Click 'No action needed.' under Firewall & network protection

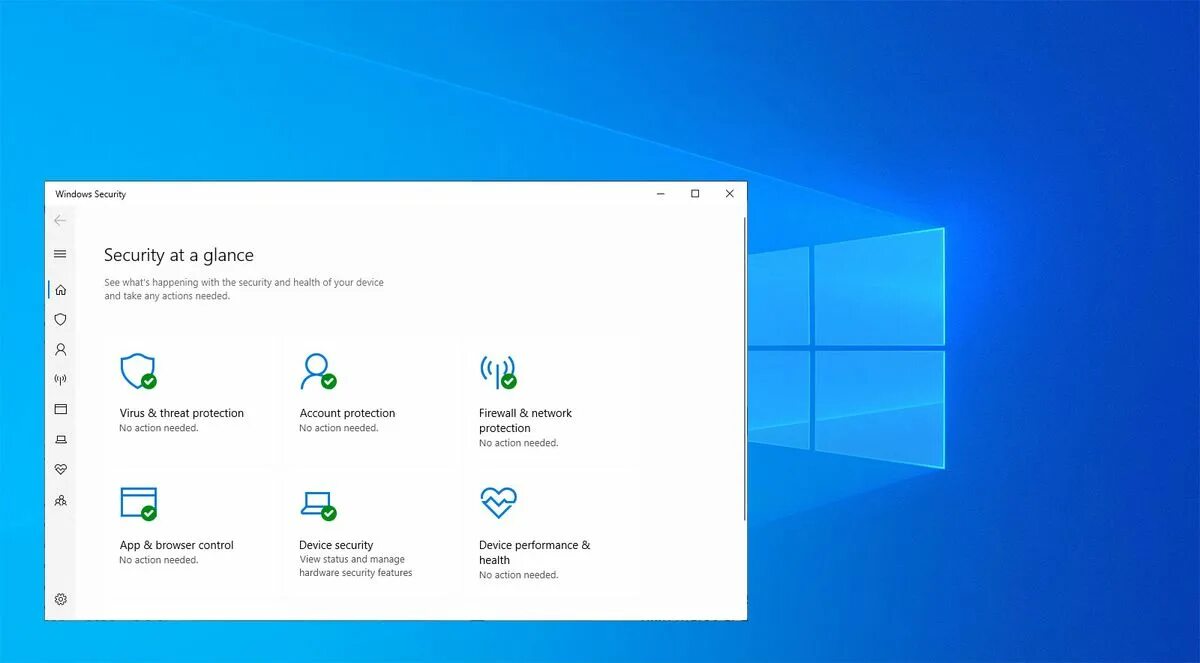coord(518,443)
